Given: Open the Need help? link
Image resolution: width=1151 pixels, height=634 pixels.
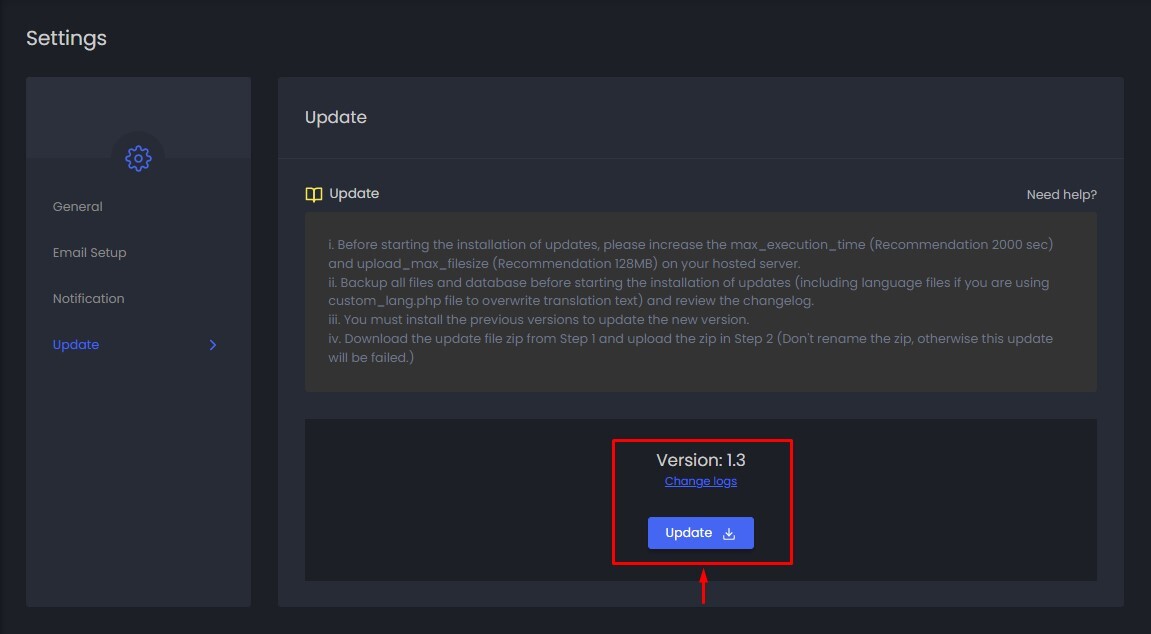Looking at the screenshot, I should pyautogui.click(x=1061, y=195).
